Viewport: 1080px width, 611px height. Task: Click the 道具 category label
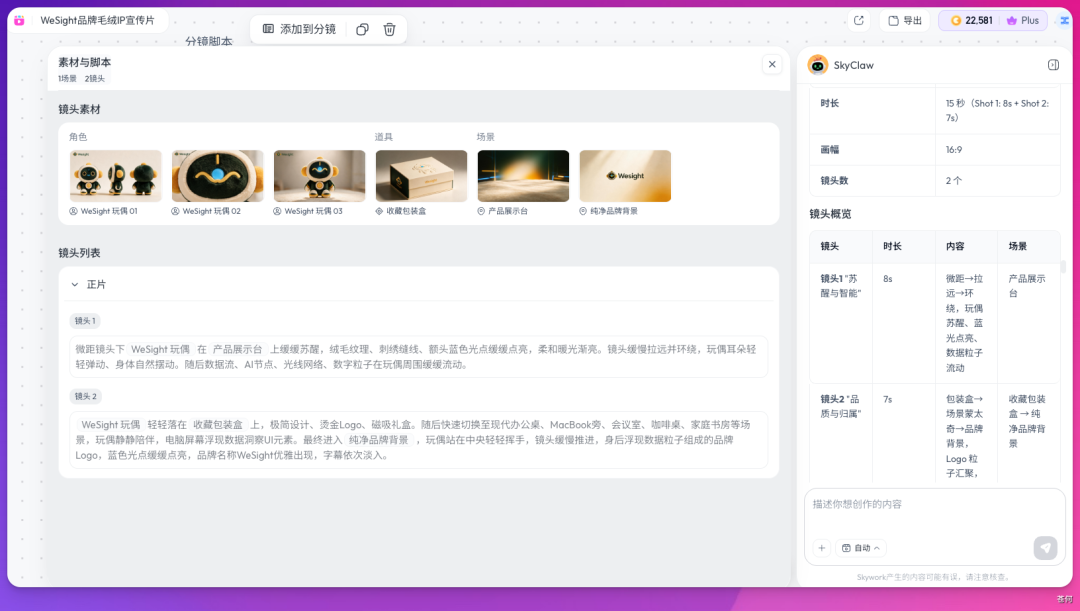pos(384,137)
